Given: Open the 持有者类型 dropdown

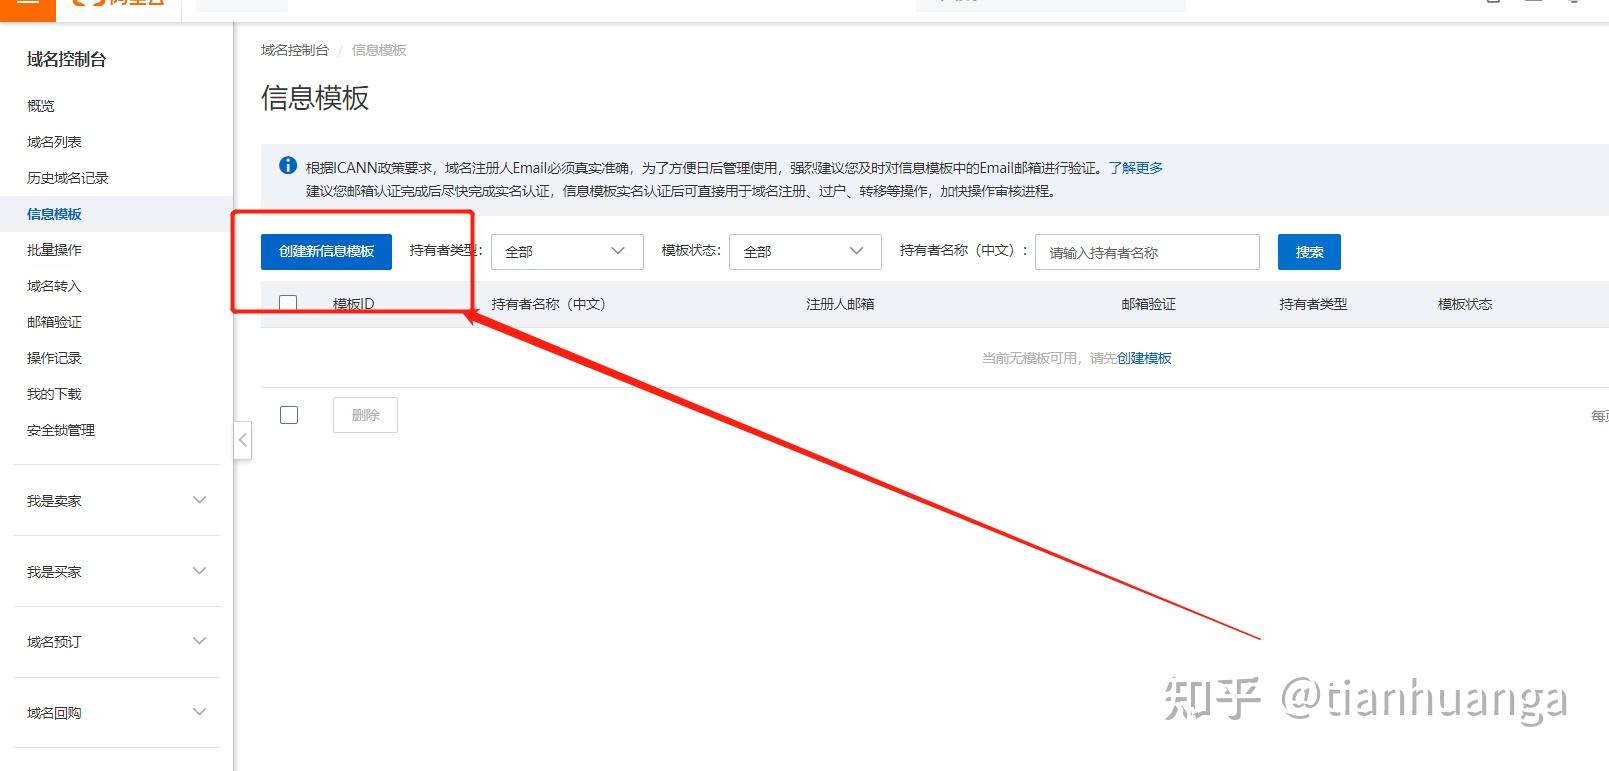Looking at the screenshot, I should (566, 252).
